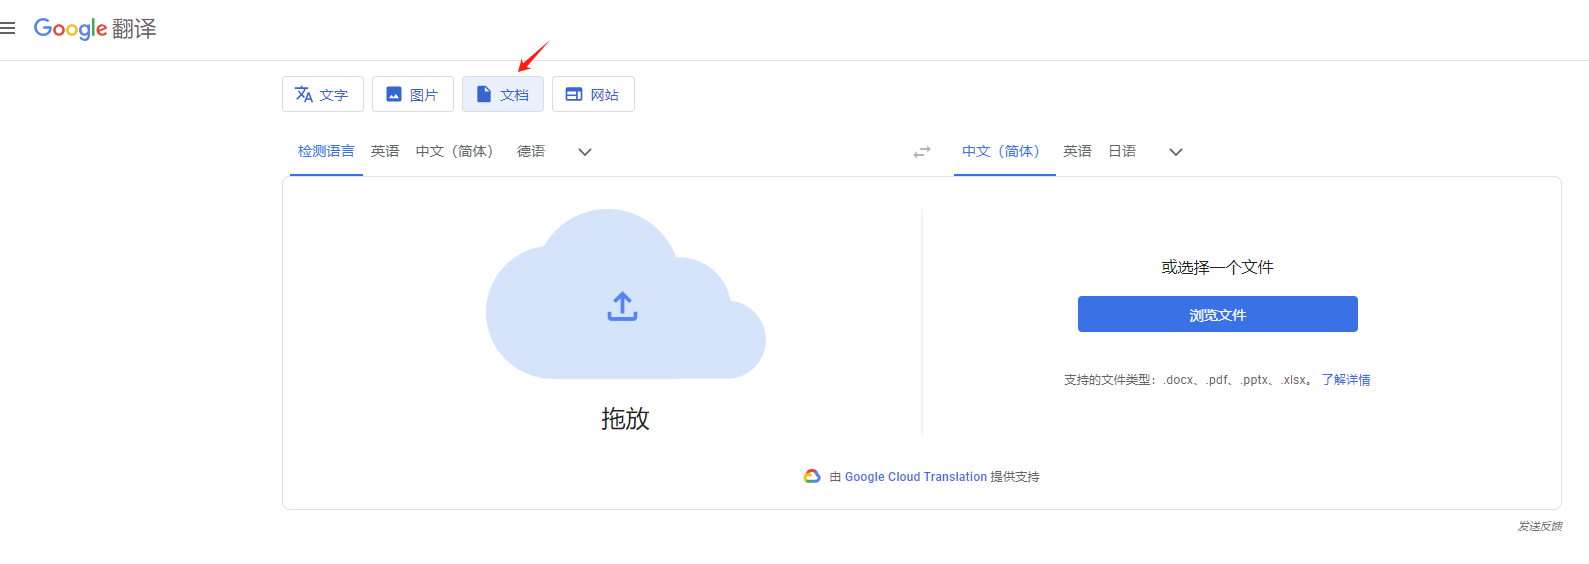Click the Google 翻译 logo
The image size is (1589, 564).
click(x=95, y=28)
